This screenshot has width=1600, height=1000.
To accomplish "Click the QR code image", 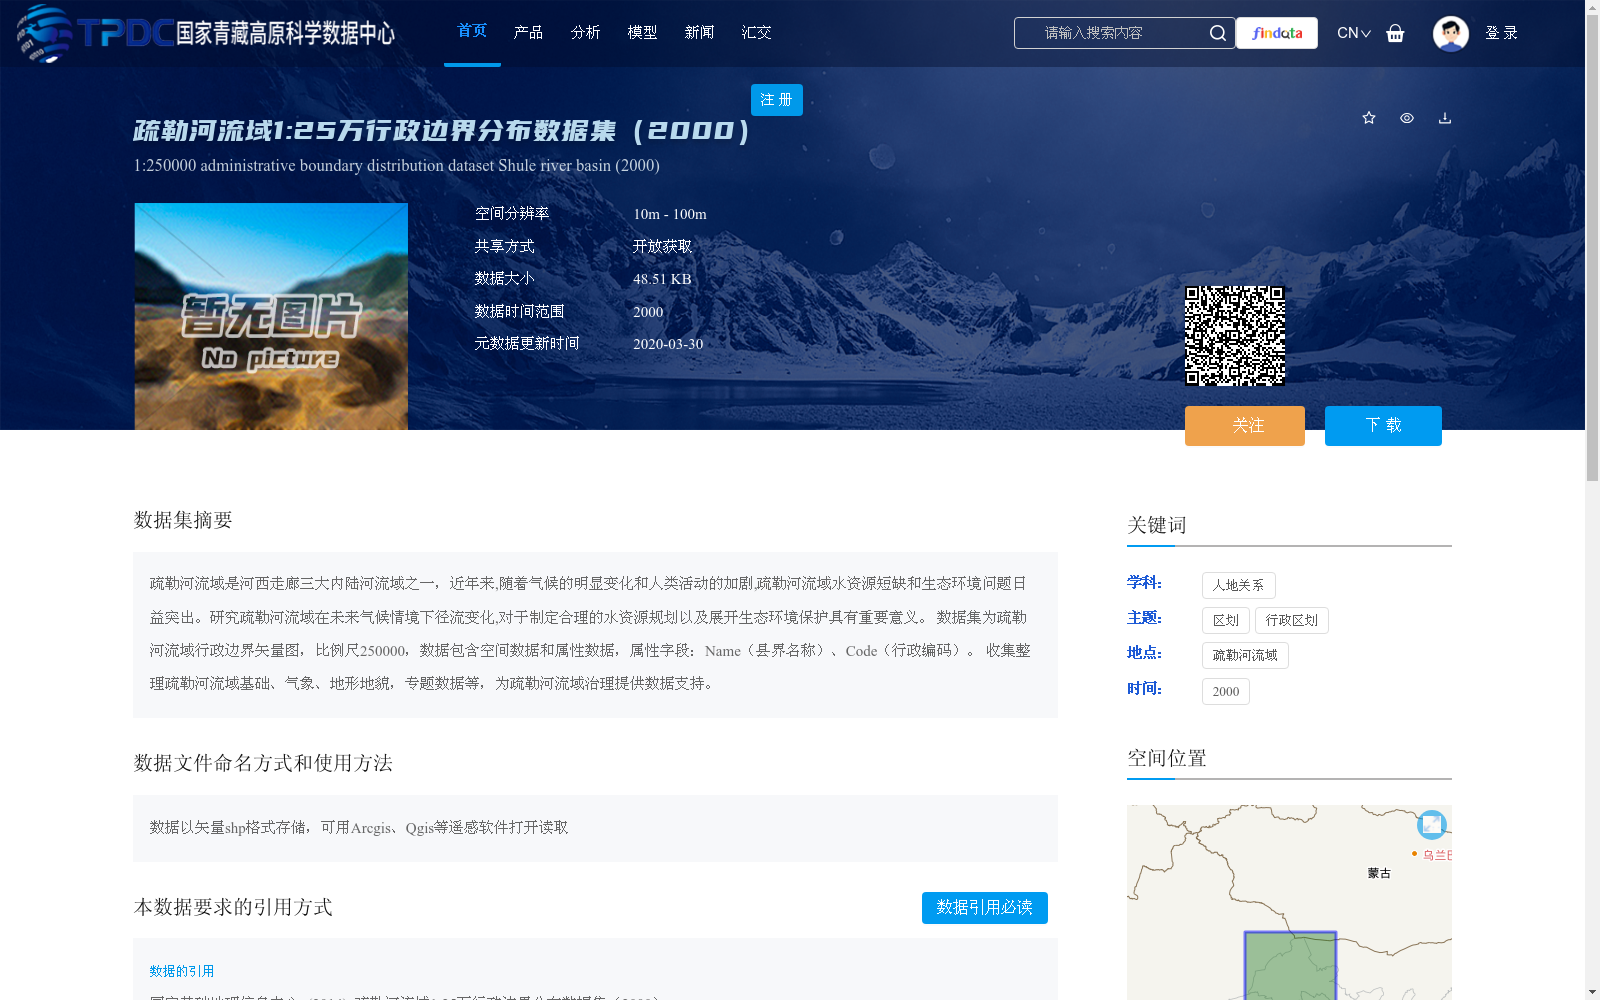I will (1235, 336).
